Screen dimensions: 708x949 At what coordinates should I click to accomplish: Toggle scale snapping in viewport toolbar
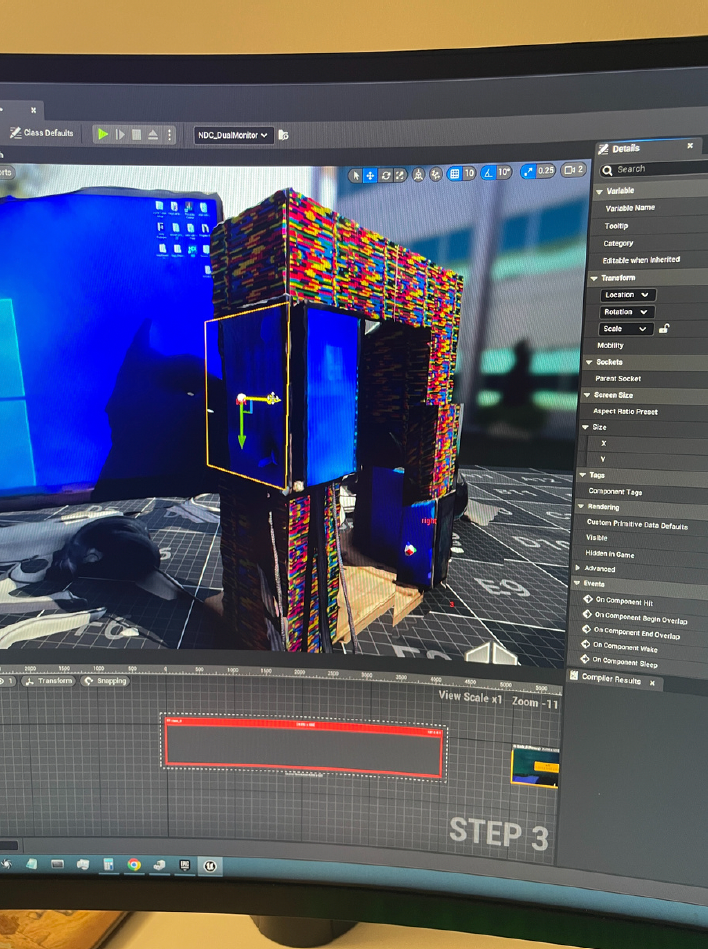coord(528,171)
